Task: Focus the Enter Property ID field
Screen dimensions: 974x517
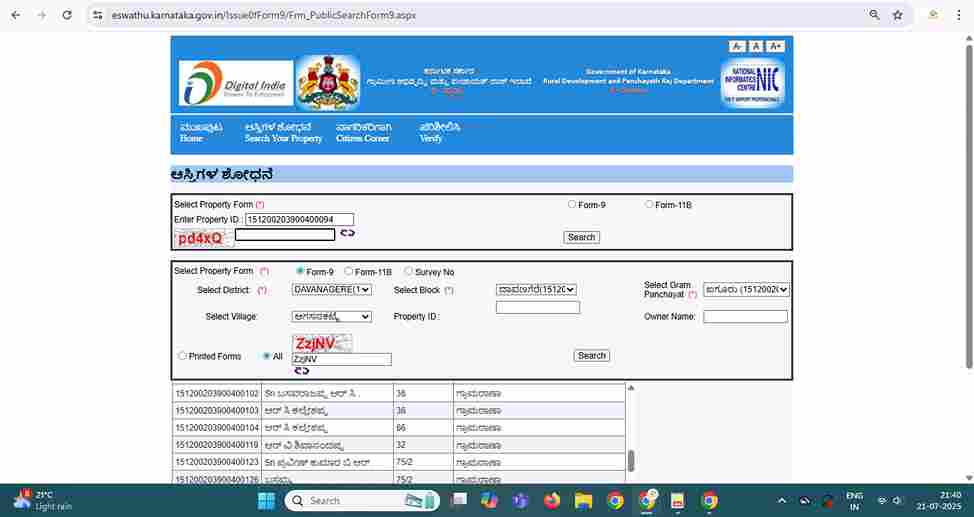Action: 299,219
